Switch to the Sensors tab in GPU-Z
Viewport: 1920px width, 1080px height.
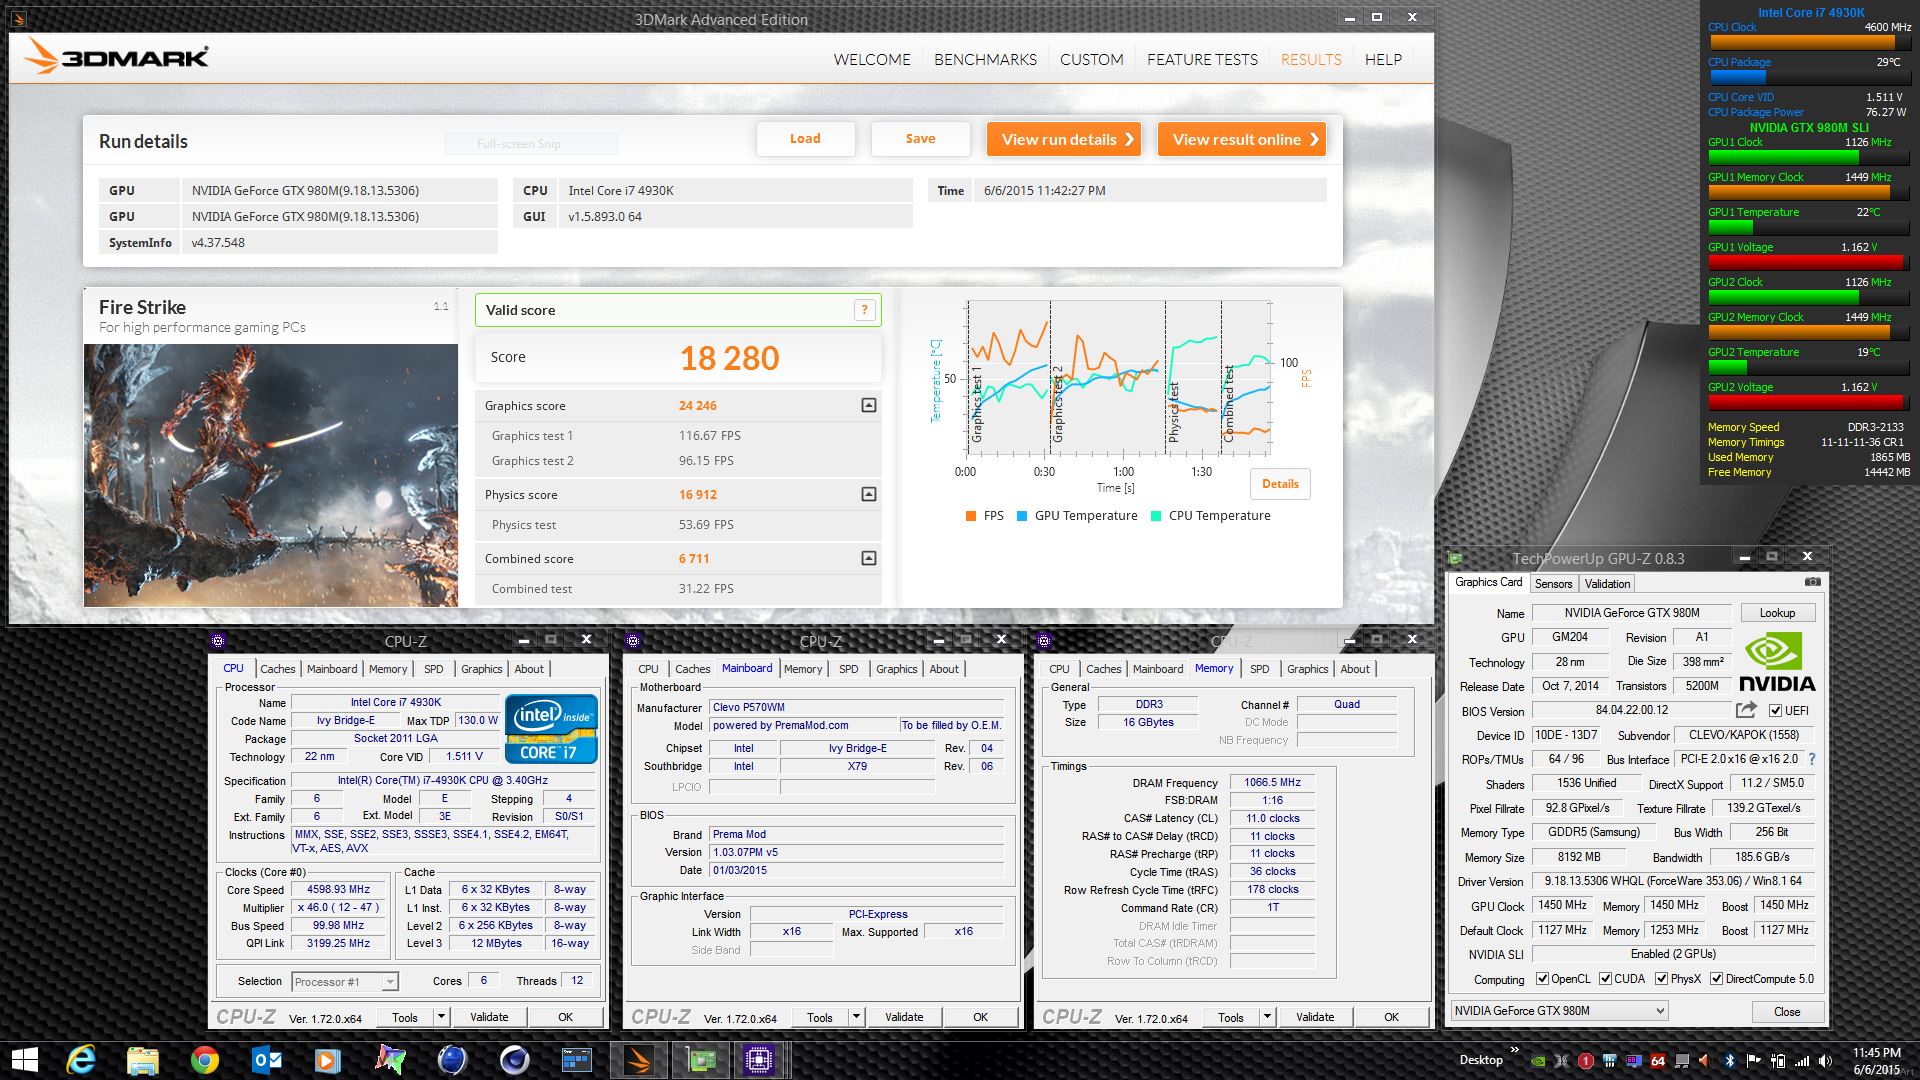point(1553,584)
